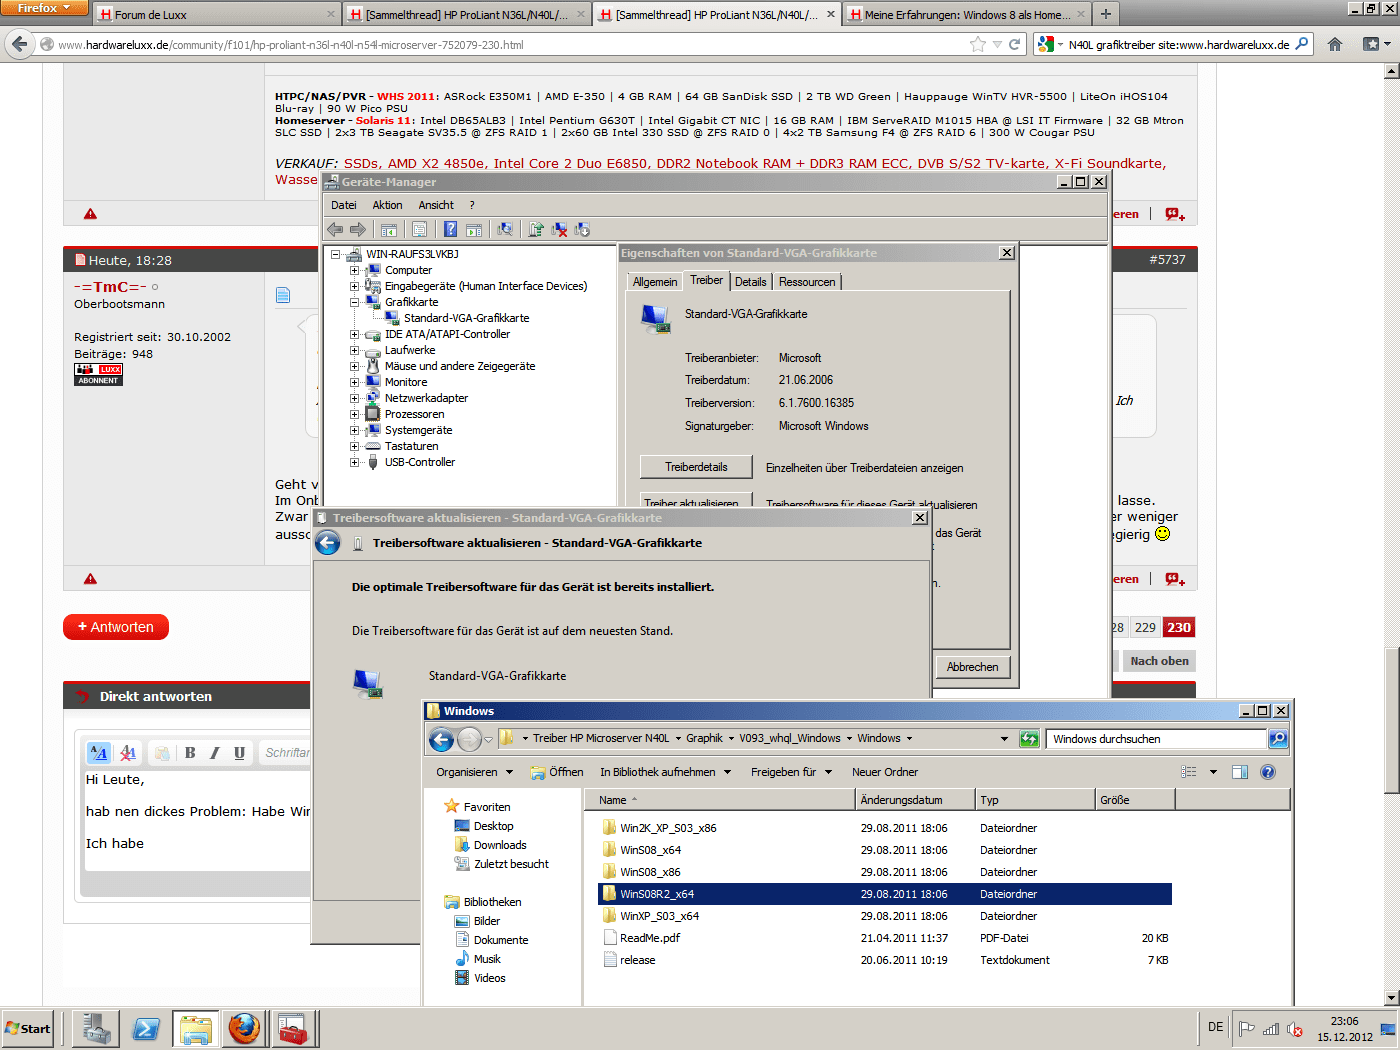Expand the Prozessoren tree node
This screenshot has width=1400, height=1050.
click(354, 414)
